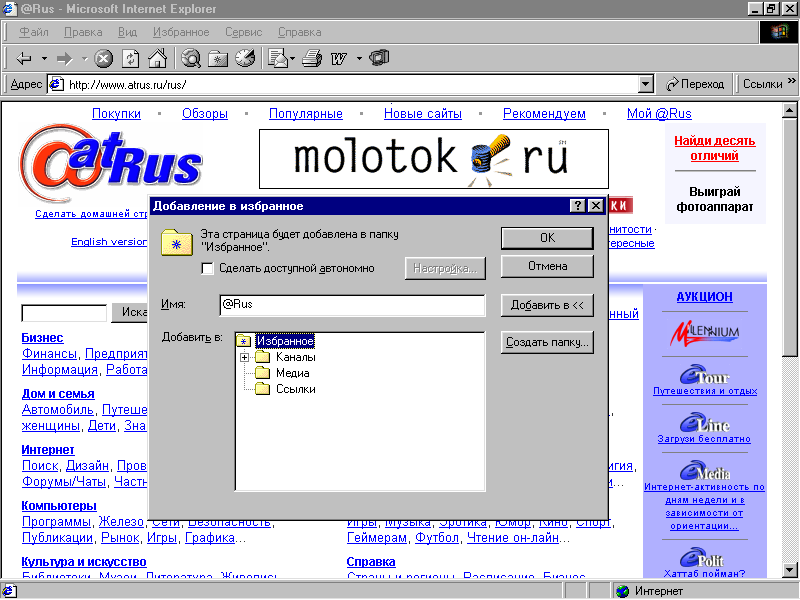Open the Рекомендуем link
800x600 pixels.
[544, 113]
